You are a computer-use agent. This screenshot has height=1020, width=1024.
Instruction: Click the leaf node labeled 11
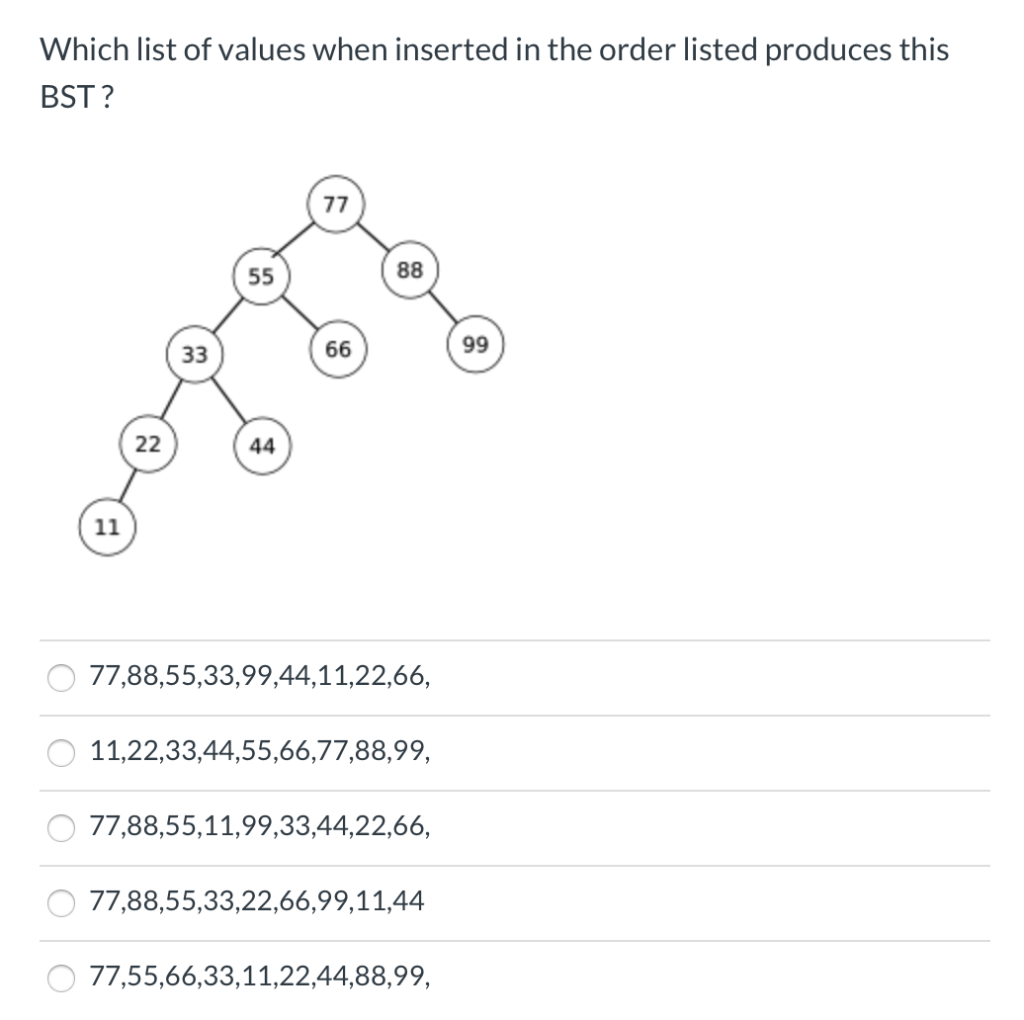(107, 525)
